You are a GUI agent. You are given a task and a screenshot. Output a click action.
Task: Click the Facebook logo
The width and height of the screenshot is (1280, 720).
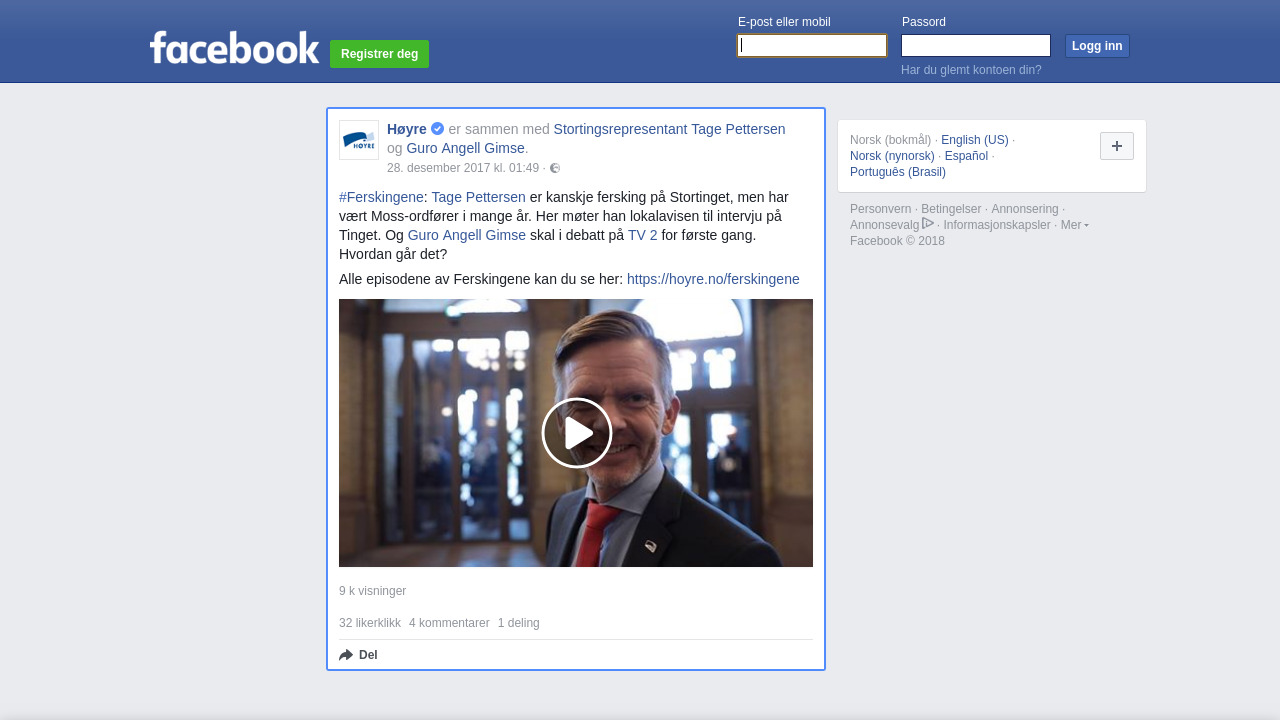coord(234,47)
